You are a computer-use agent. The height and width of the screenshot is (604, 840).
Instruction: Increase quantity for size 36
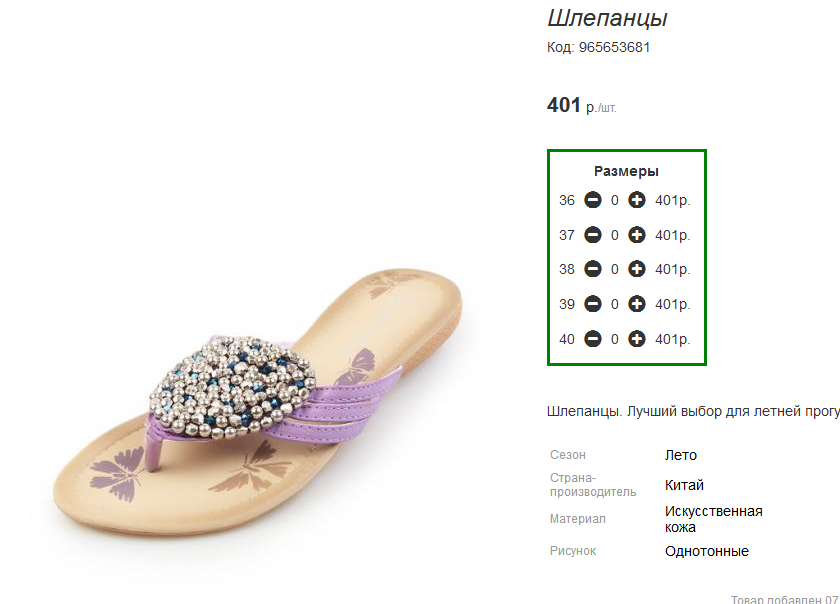coord(636,200)
